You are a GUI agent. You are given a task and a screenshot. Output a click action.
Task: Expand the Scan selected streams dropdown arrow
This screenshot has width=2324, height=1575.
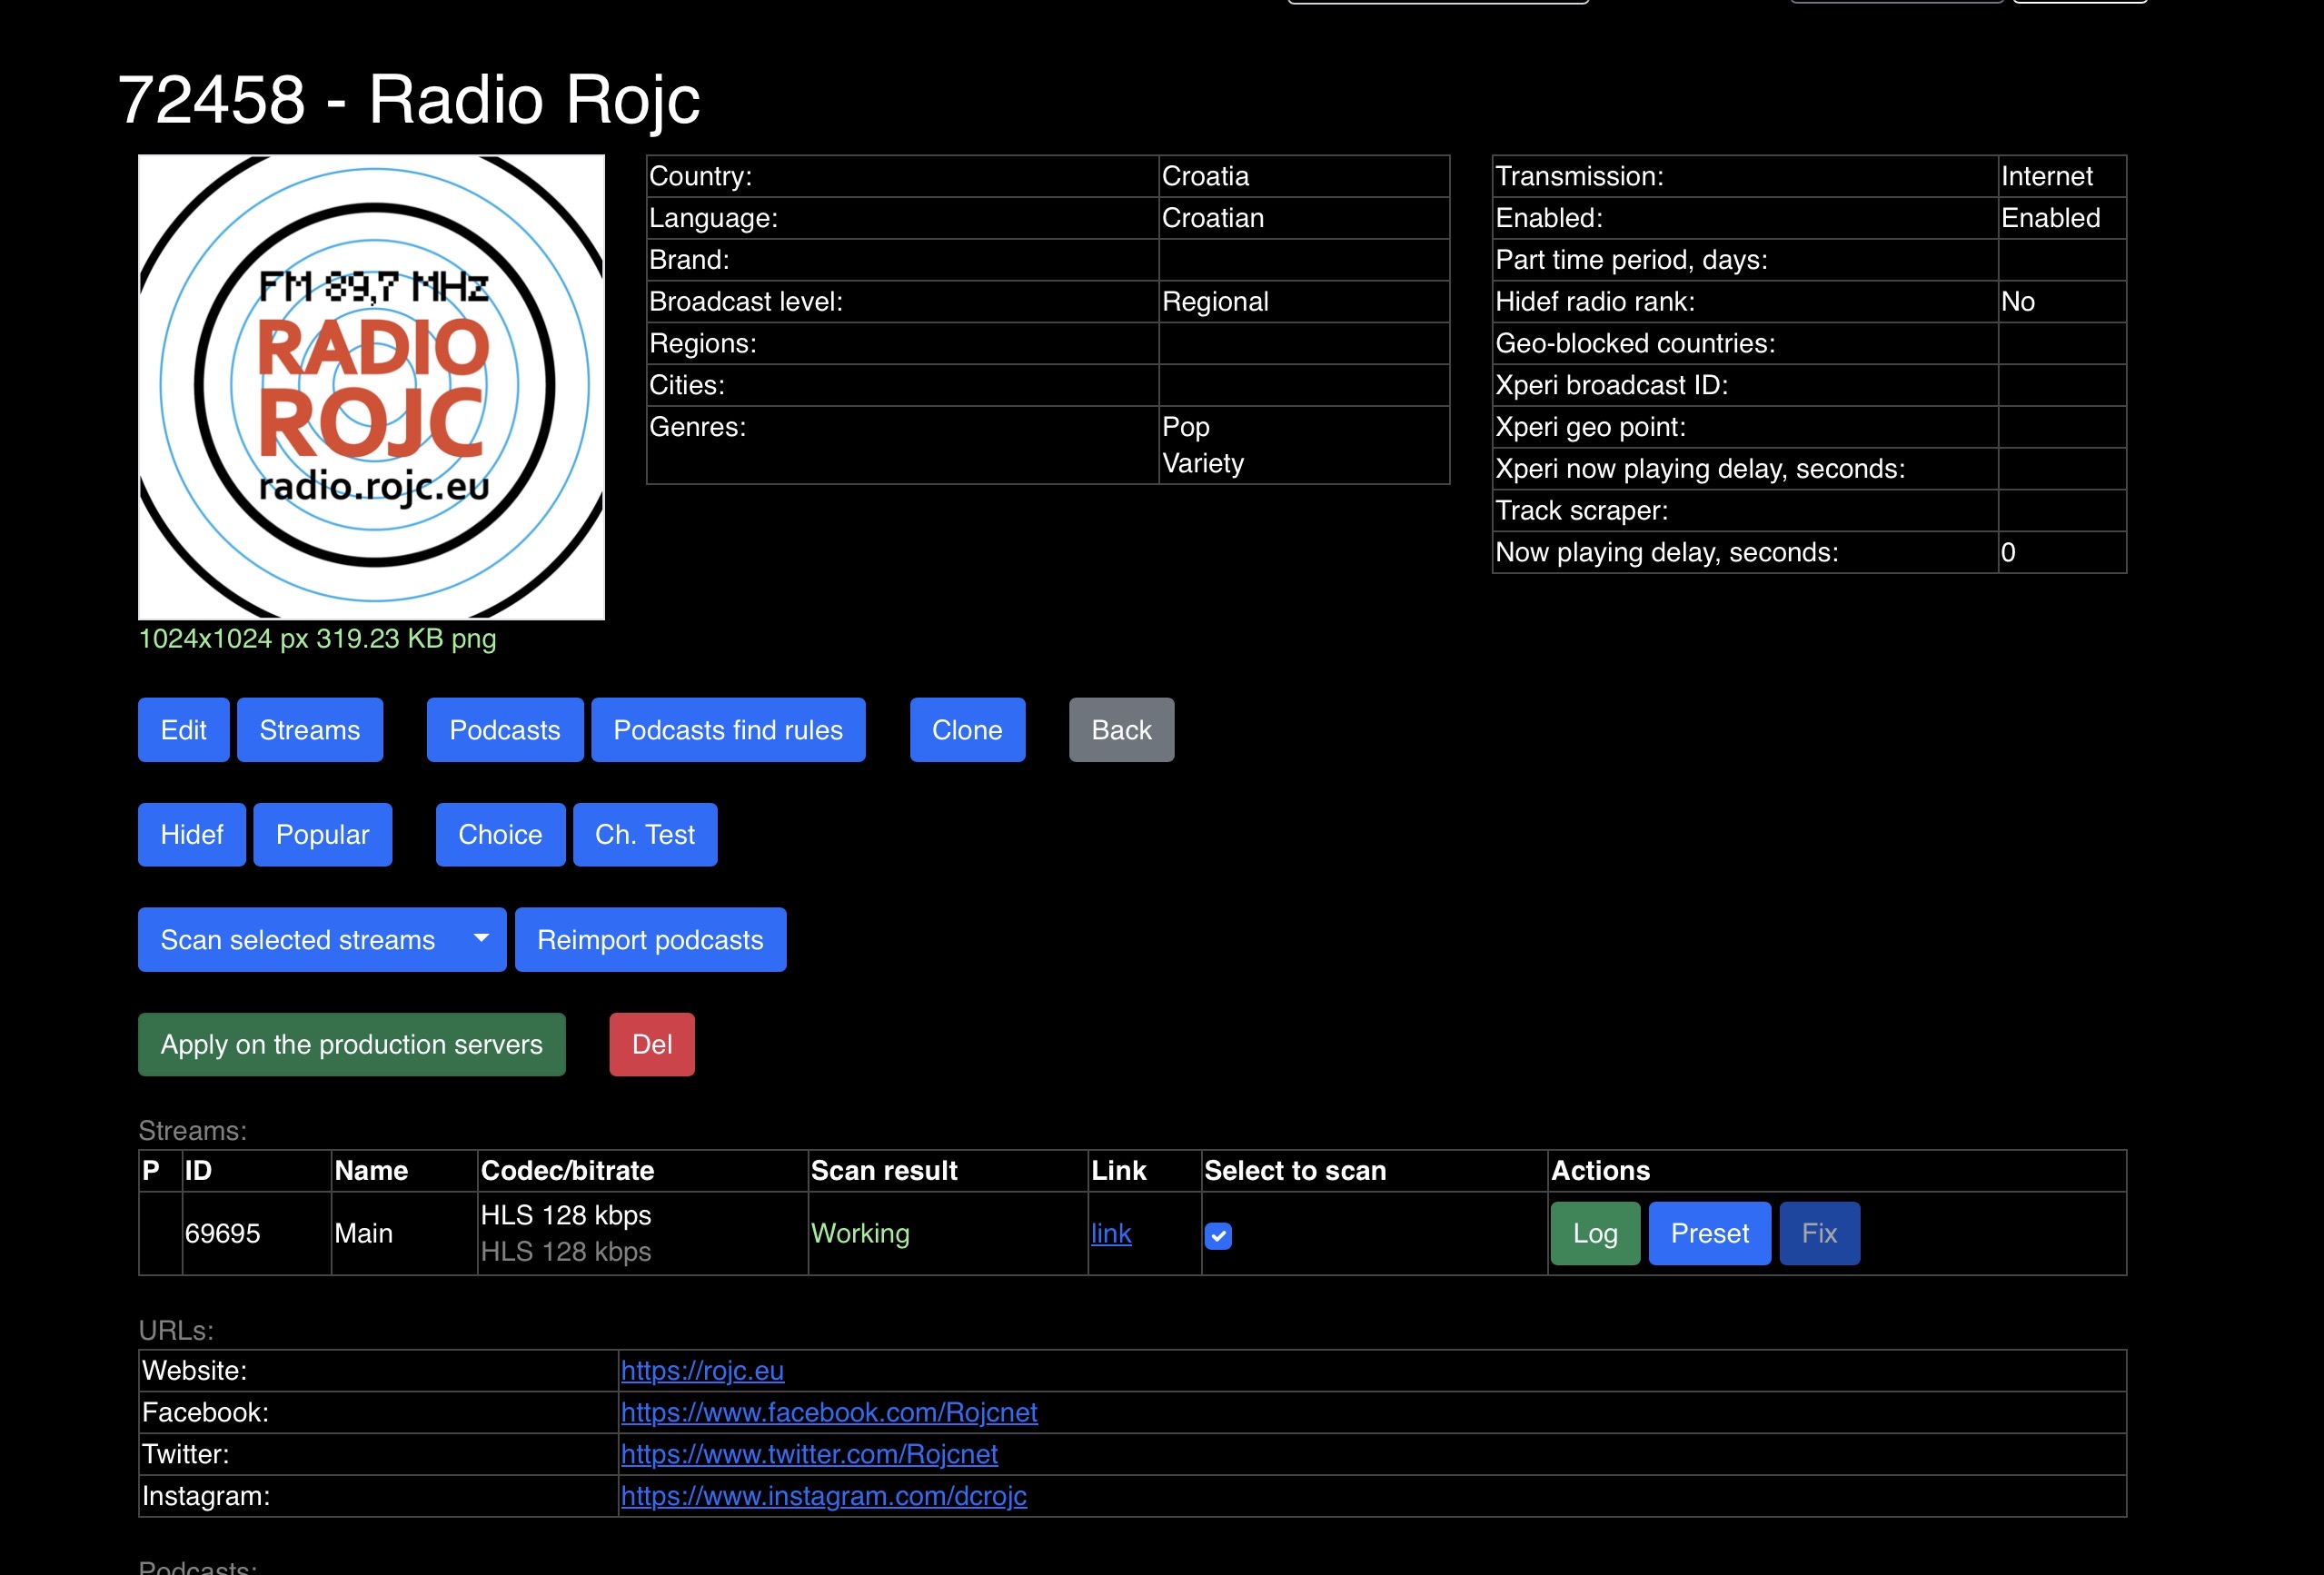481,939
